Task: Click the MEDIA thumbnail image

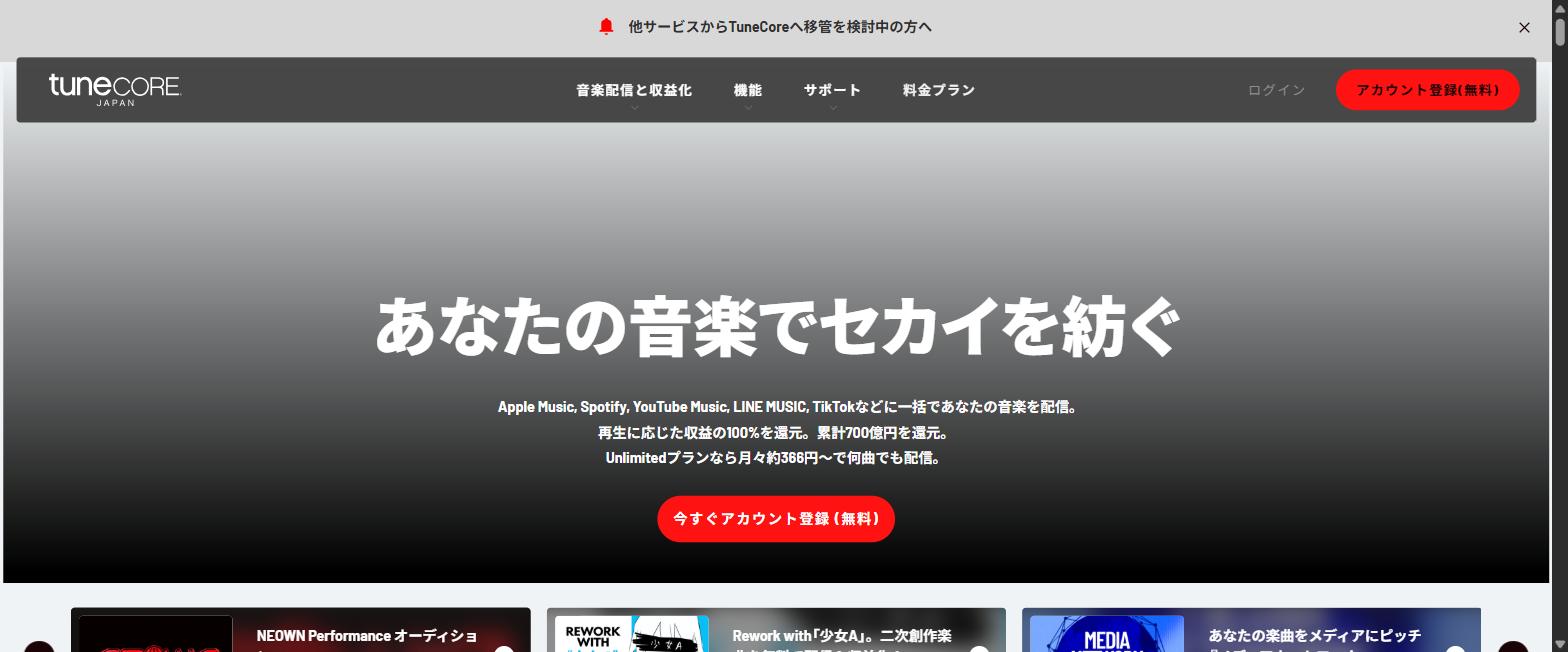Action: [x=1107, y=634]
